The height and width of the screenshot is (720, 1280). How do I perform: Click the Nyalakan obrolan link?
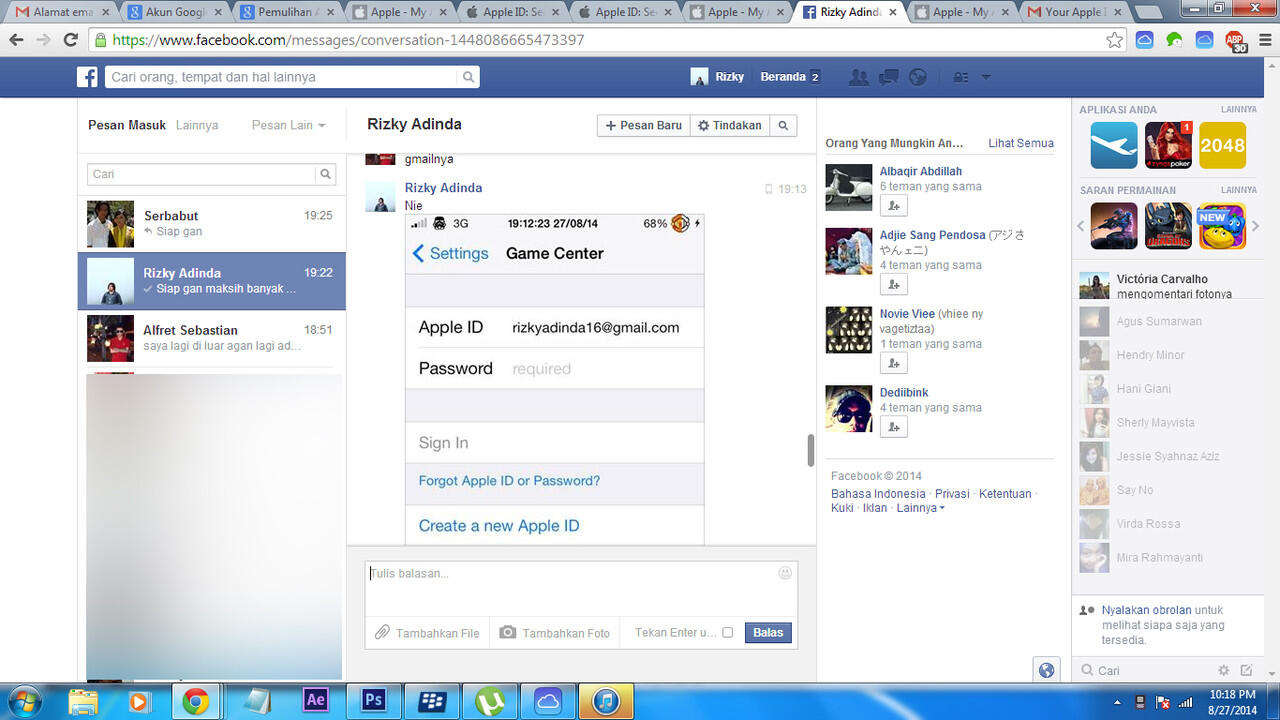pos(1146,610)
